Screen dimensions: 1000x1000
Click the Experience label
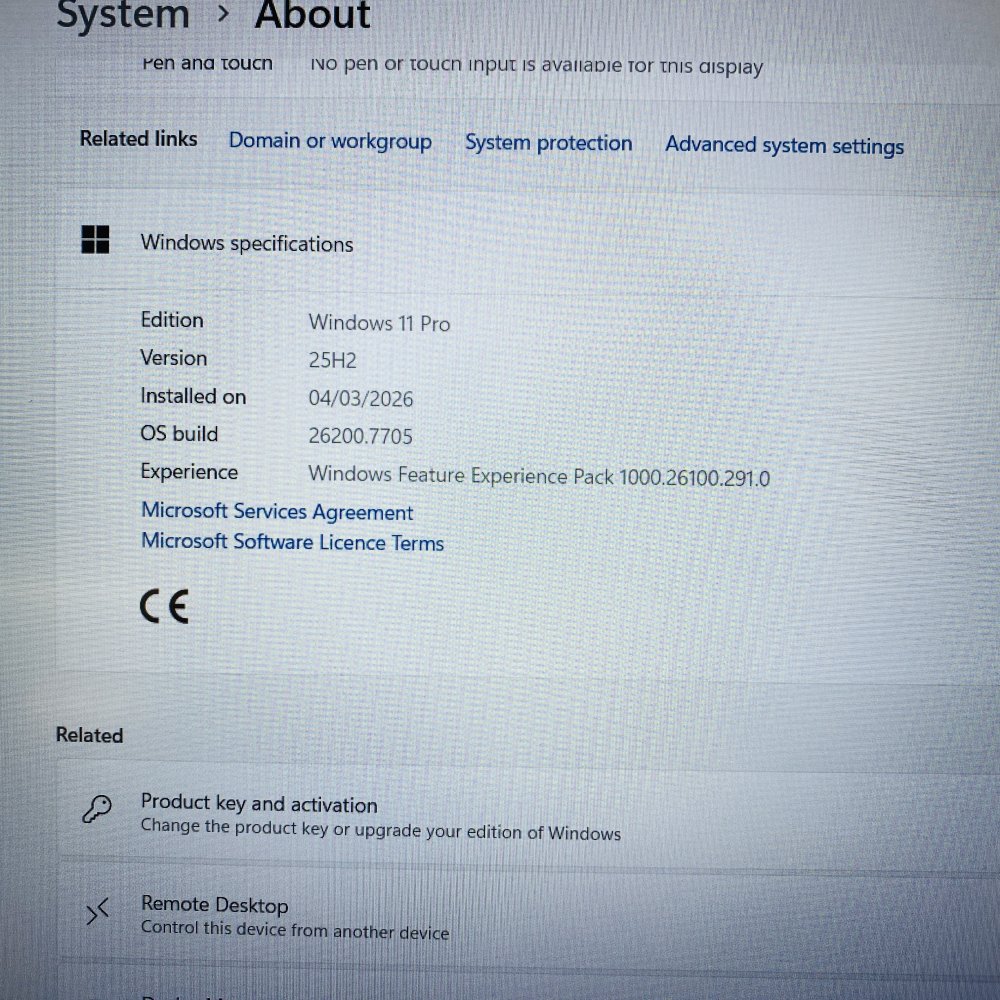189,472
